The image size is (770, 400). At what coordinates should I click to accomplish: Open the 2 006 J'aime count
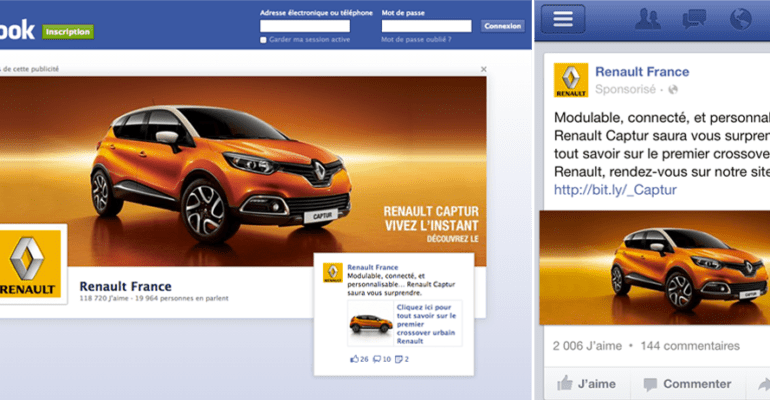(587, 346)
